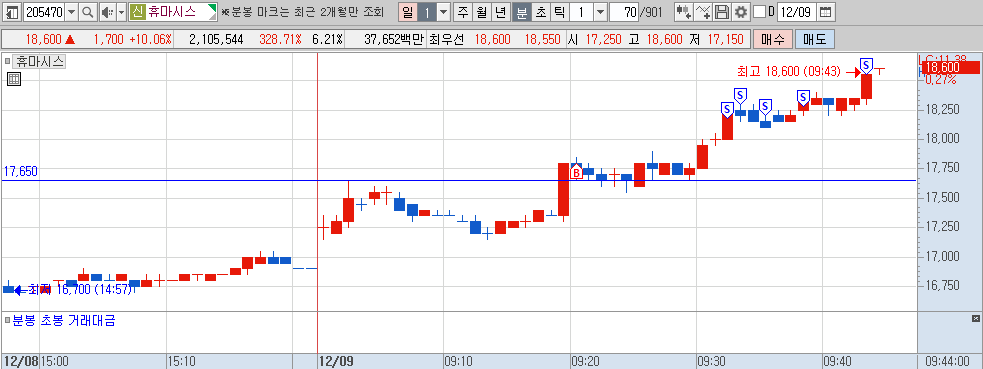Click the speaker sound icon
This screenshot has width=983, height=369.
click(x=107, y=12)
